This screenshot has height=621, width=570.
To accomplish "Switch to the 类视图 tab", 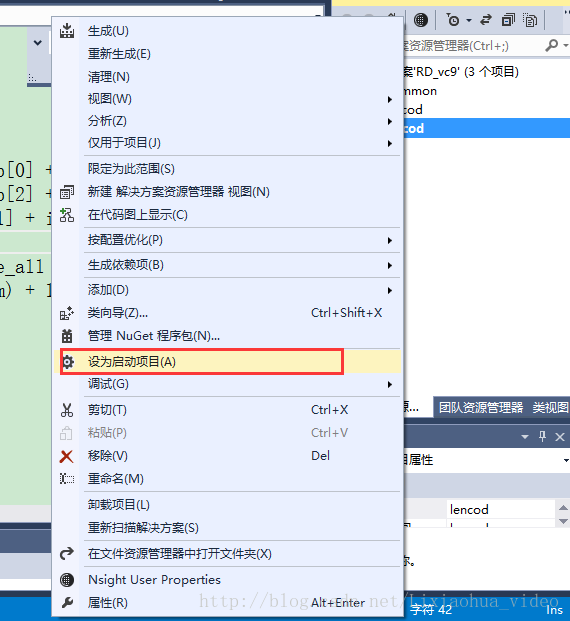I will coord(550,407).
